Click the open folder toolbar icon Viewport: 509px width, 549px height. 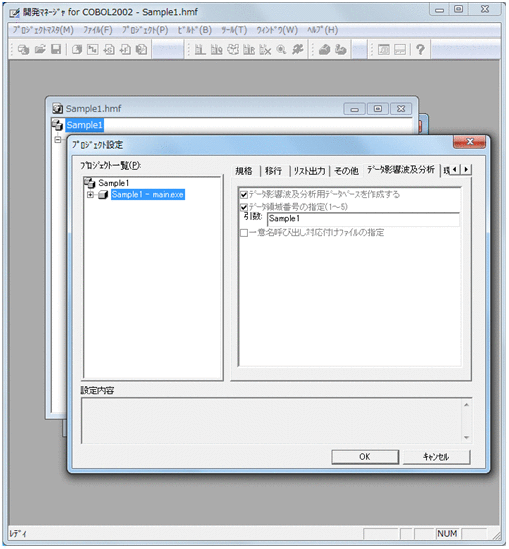coord(40,50)
